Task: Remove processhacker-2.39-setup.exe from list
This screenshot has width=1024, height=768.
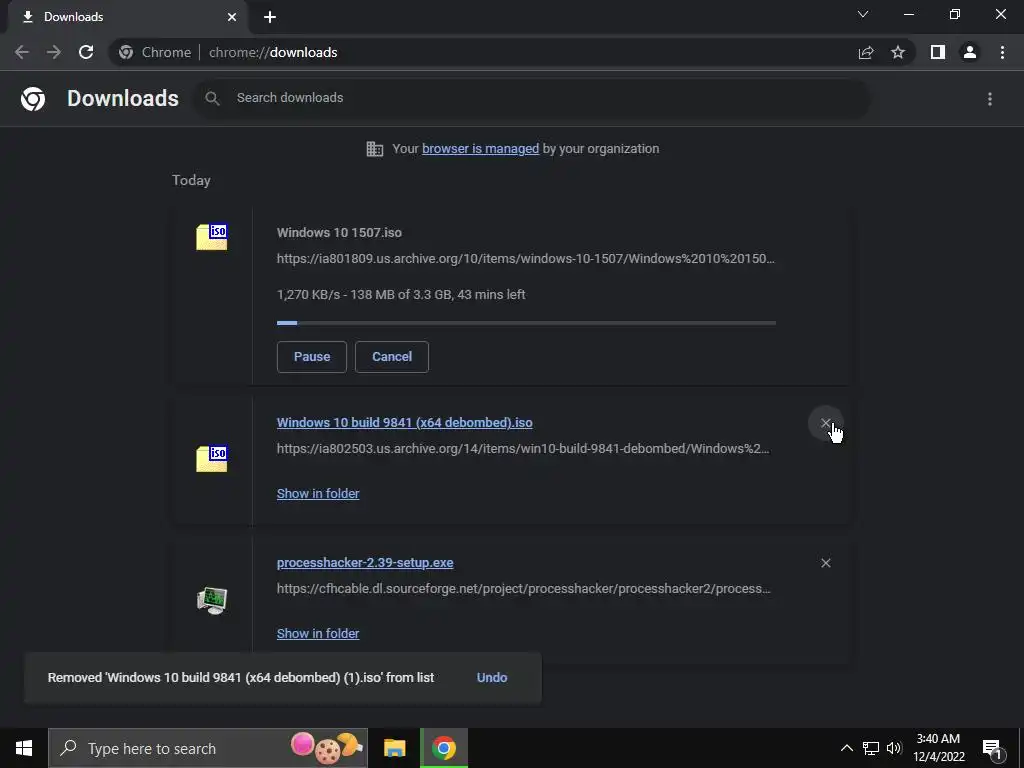Action: point(825,563)
